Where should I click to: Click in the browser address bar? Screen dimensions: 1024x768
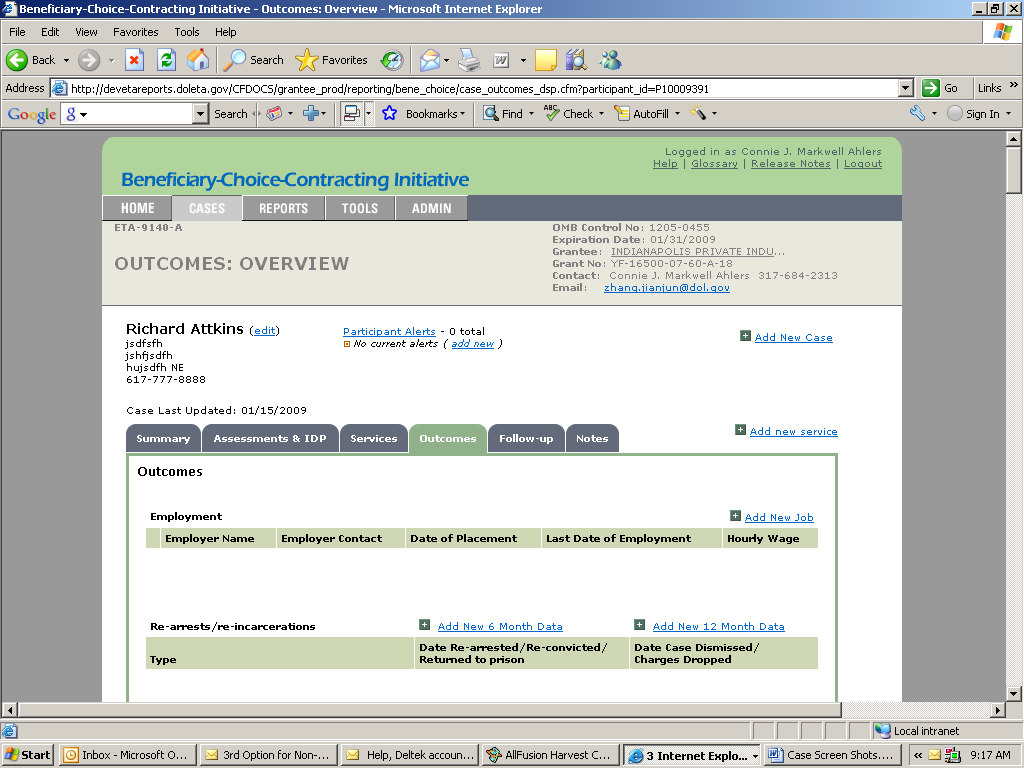click(x=482, y=88)
